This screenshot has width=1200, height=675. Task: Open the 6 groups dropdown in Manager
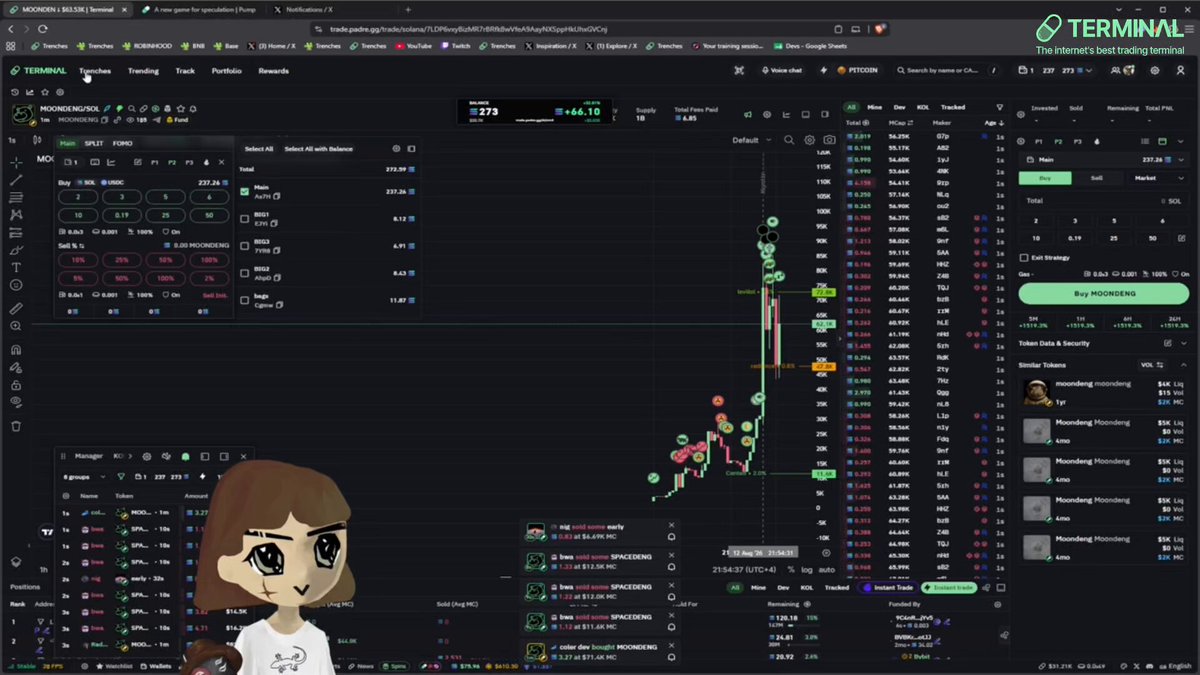click(87, 477)
